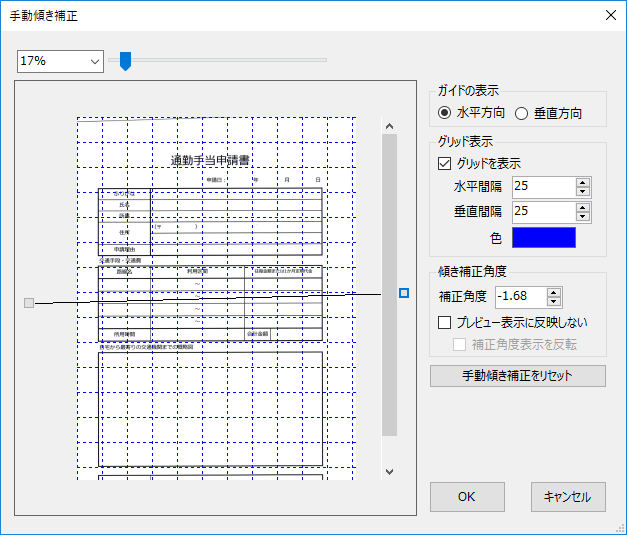Click the left gray guide line handle
The image size is (627, 535).
point(29,303)
